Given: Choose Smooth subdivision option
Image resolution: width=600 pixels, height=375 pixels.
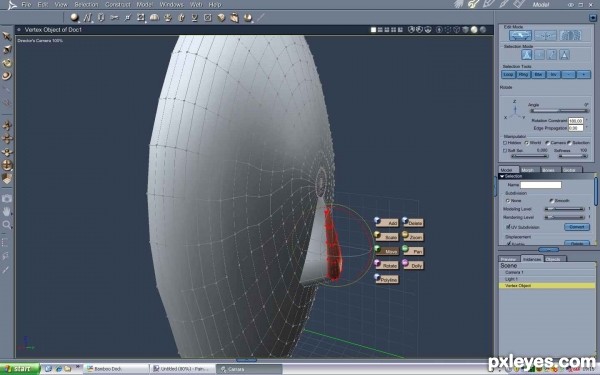Looking at the screenshot, I should pos(551,201).
